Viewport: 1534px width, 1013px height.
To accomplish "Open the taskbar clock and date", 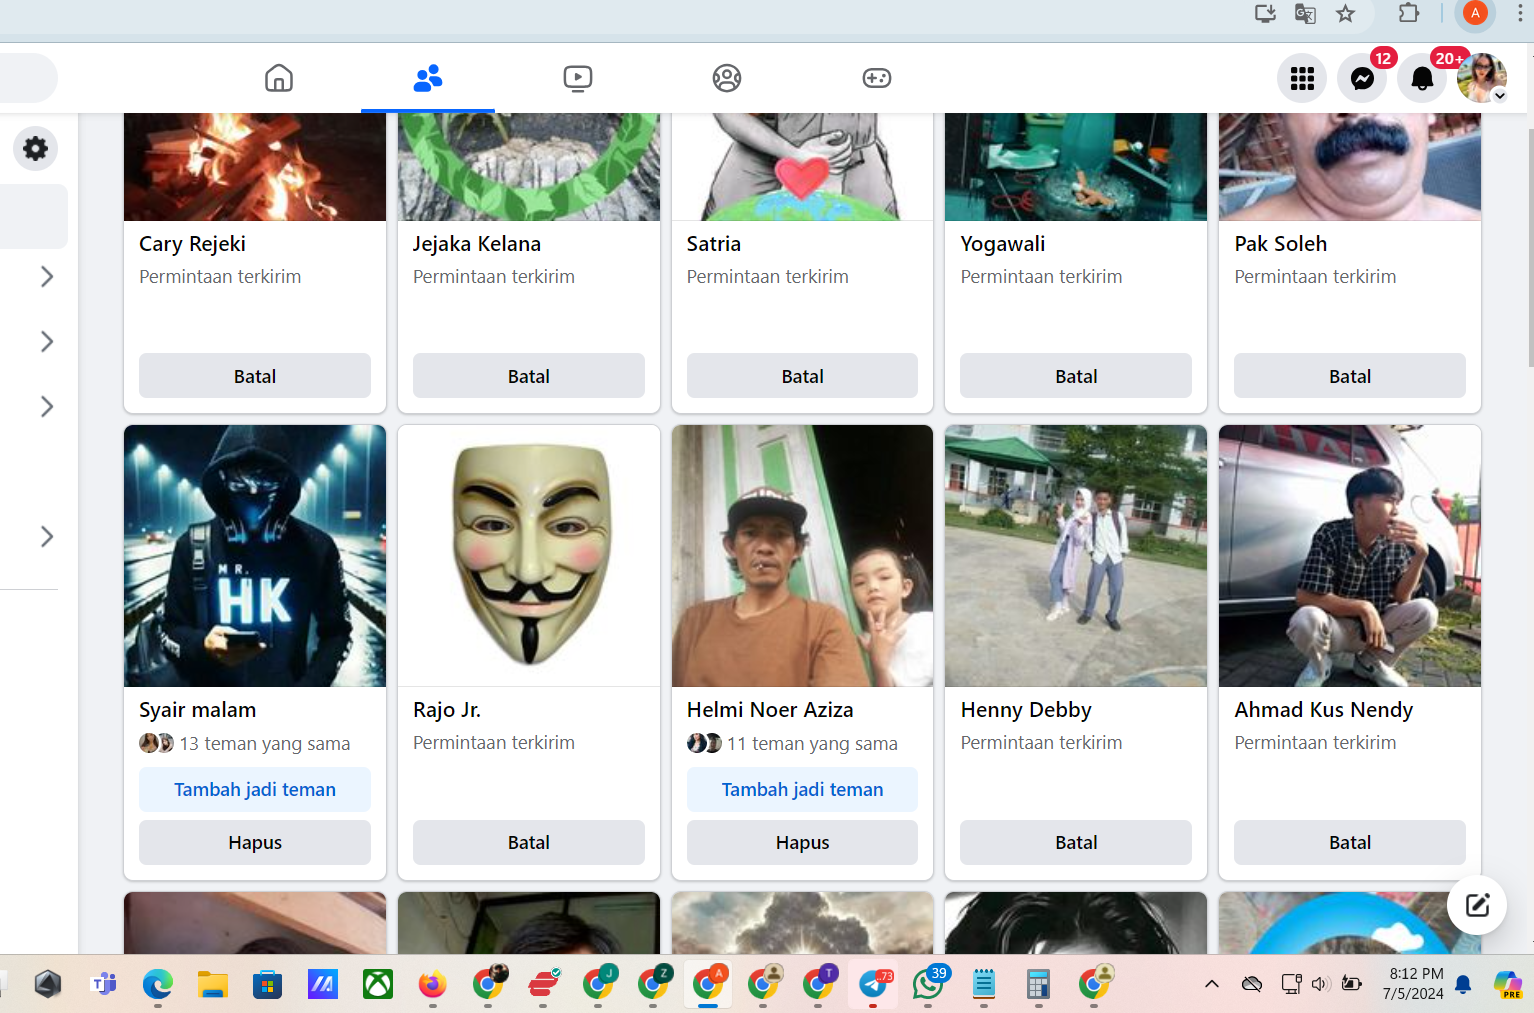I will coord(1413,984).
